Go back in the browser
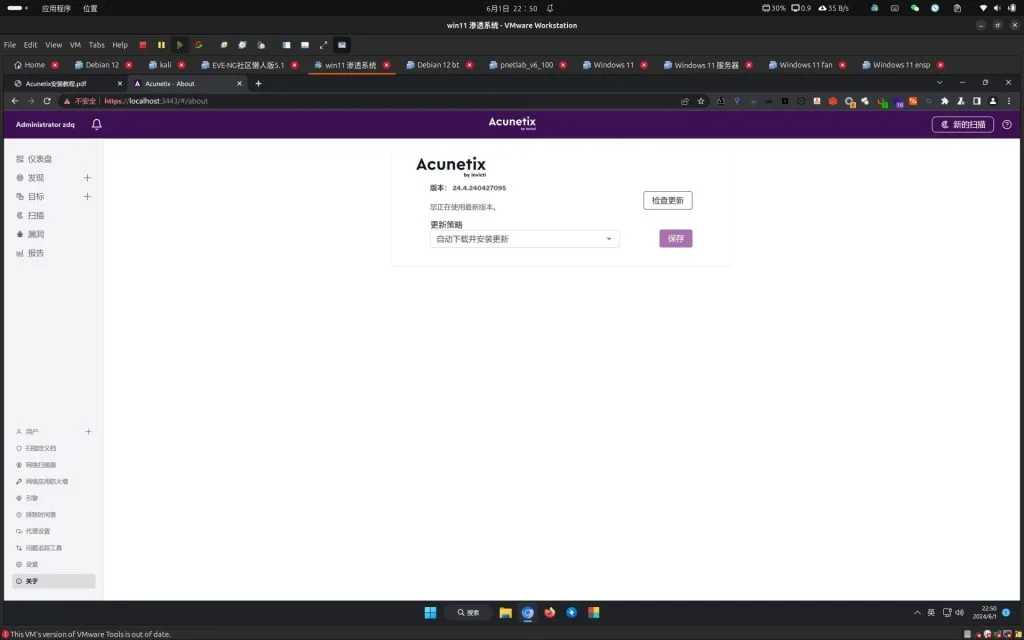Screen dimensions: 1024x640 (14, 101)
